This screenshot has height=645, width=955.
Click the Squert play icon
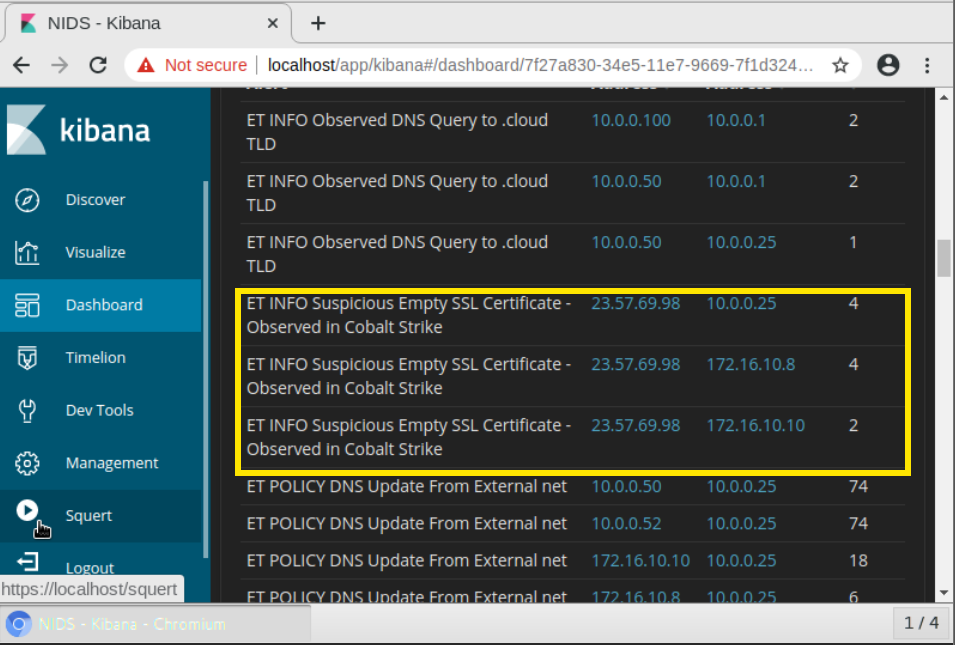coord(27,510)
